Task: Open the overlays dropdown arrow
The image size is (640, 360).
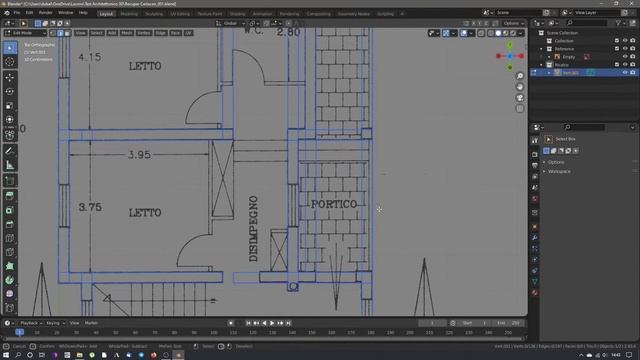Action: (x=471, y=33)
